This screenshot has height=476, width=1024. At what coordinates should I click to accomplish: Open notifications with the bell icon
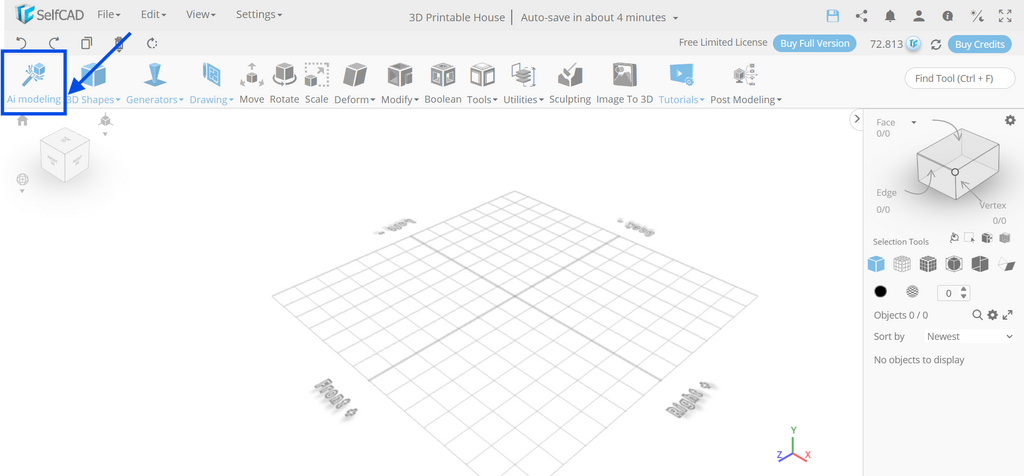[x=890, y=16]
